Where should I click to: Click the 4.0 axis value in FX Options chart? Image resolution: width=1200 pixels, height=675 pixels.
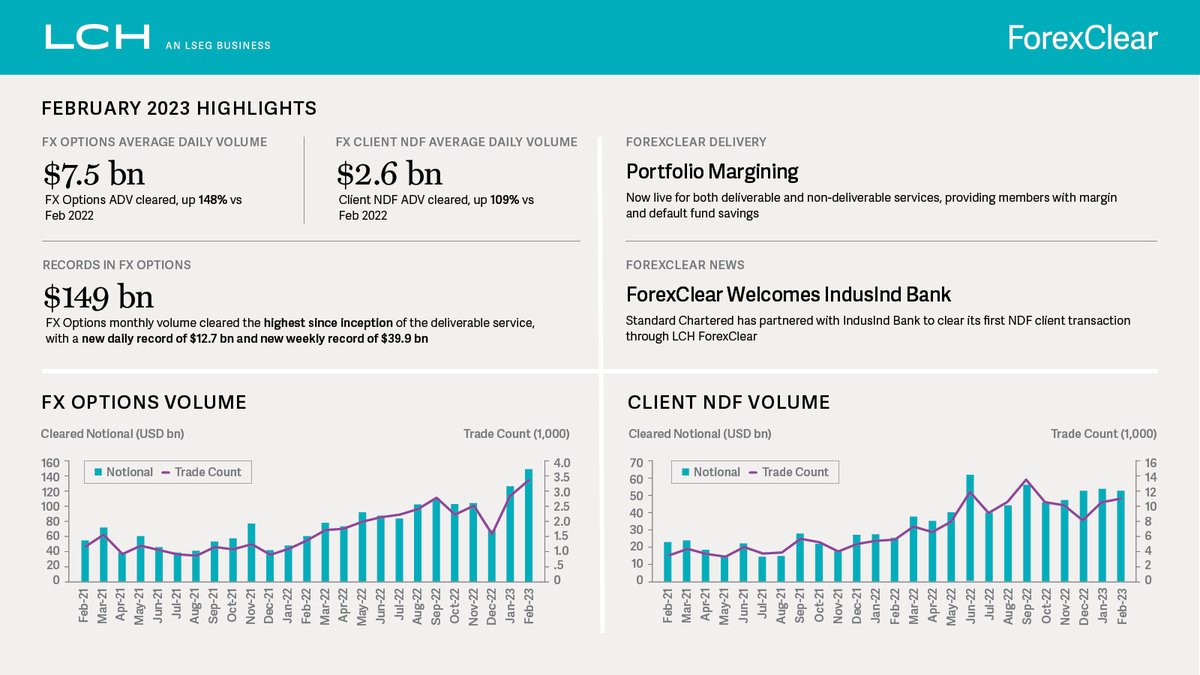[x=561, y=462]
